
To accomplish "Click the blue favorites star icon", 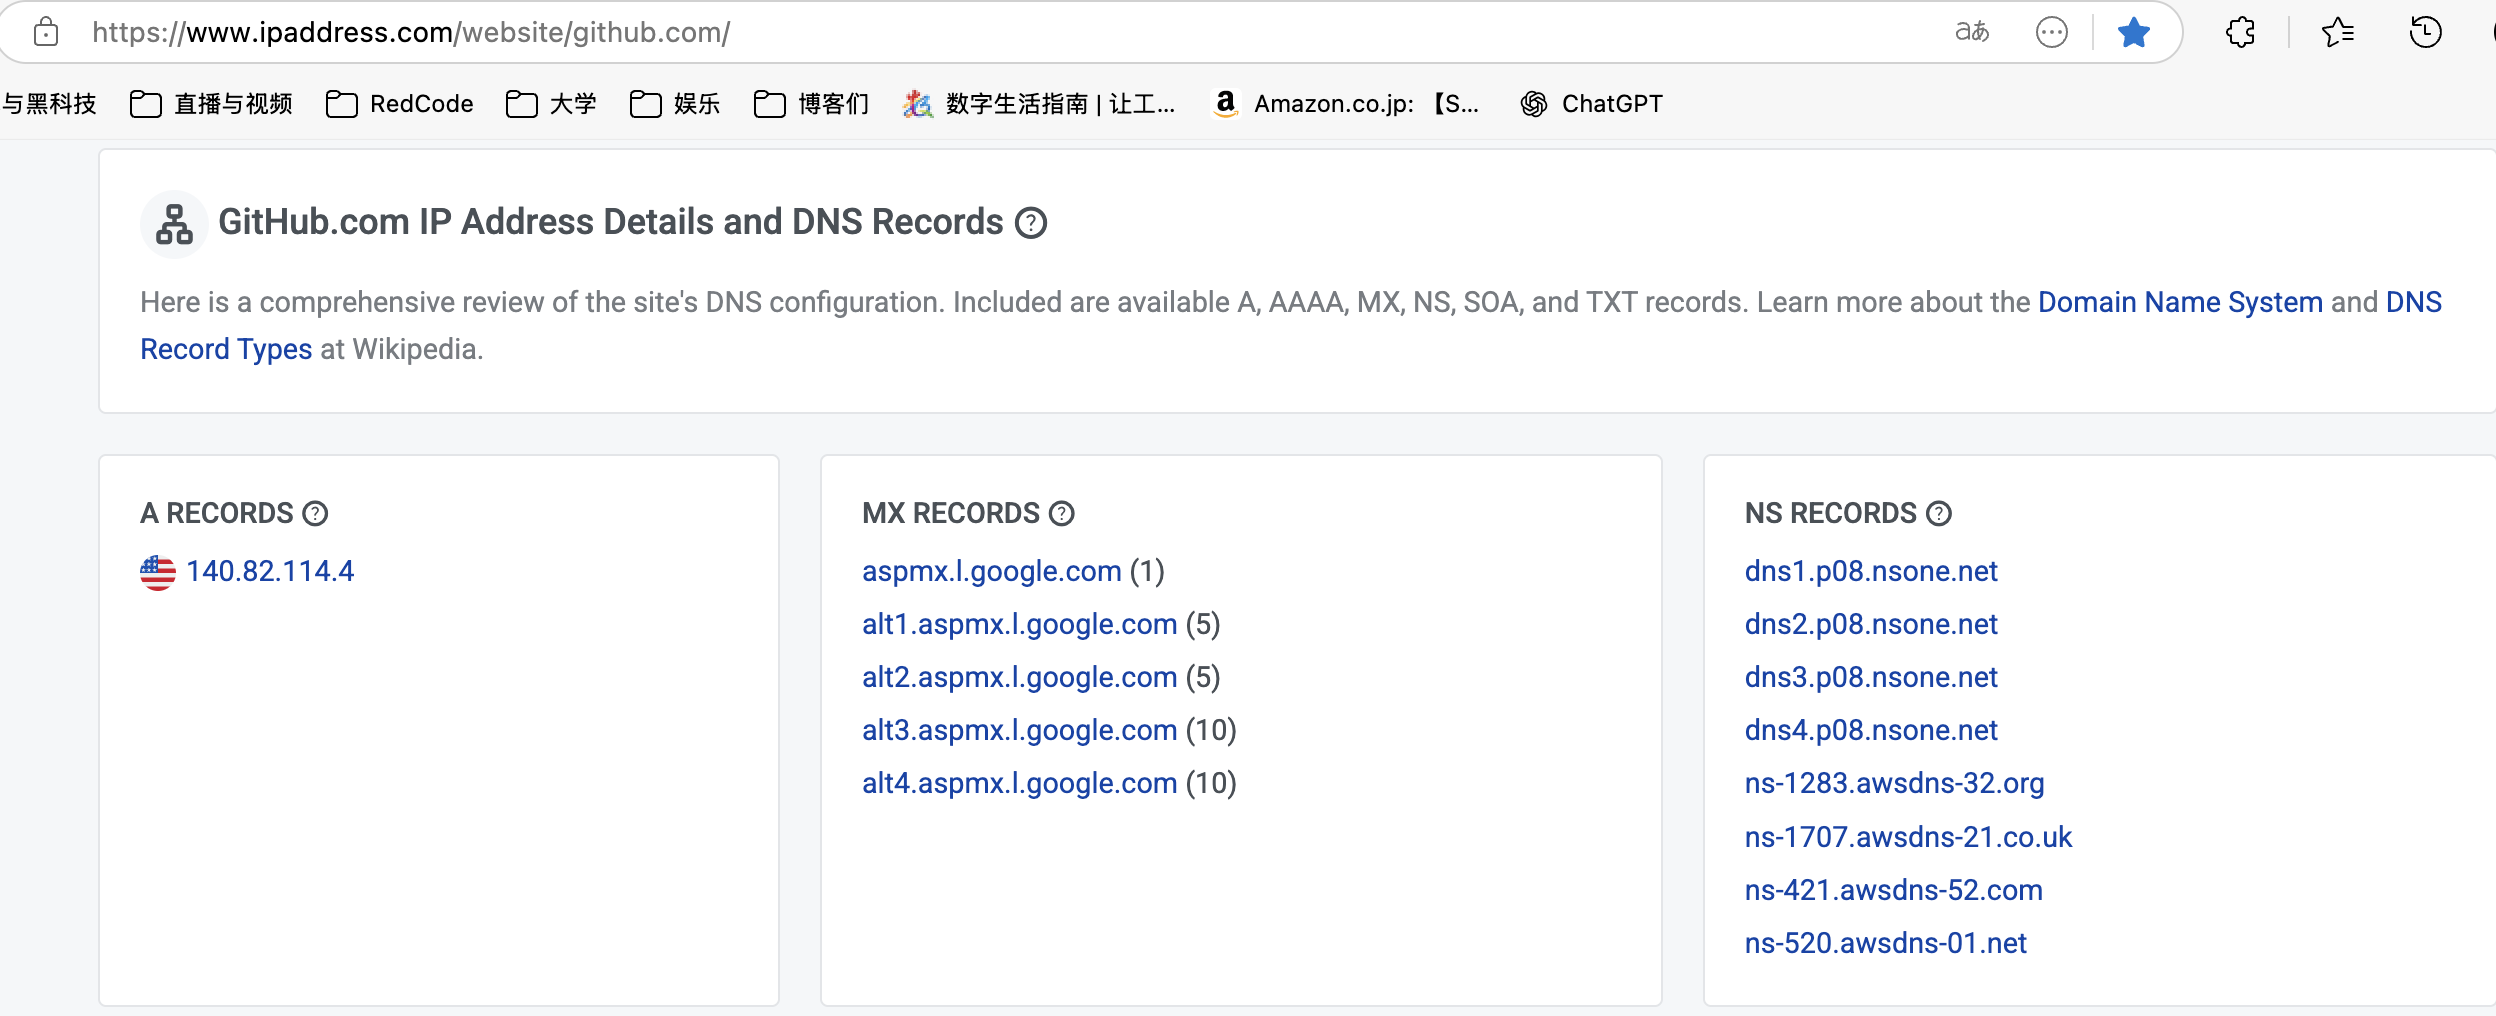I will (x=2133, y=33).
